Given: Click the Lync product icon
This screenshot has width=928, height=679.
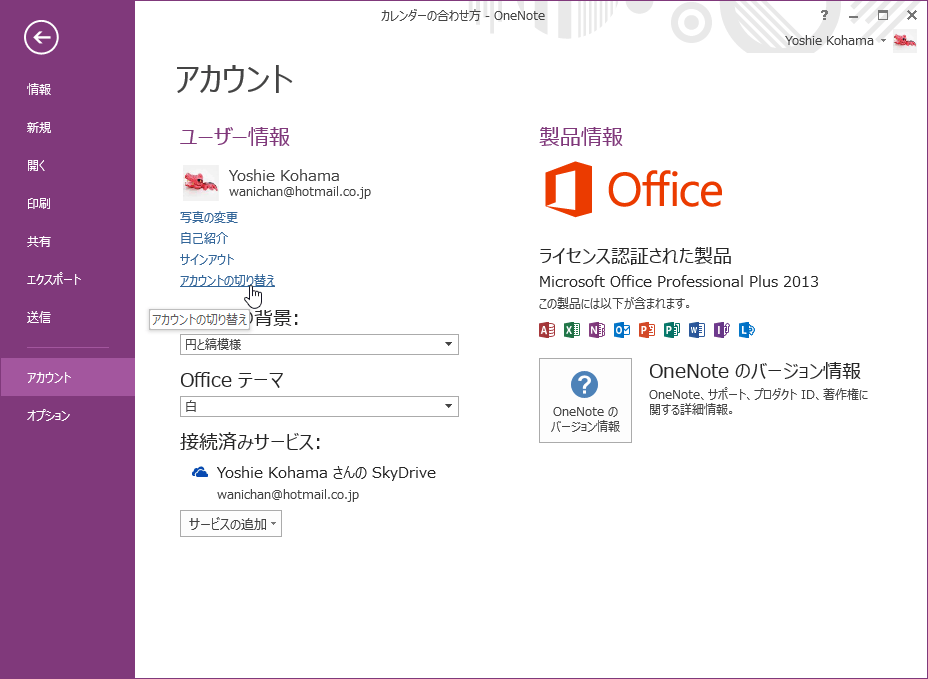Looking at the screenshot, I should tap(747, 330).
